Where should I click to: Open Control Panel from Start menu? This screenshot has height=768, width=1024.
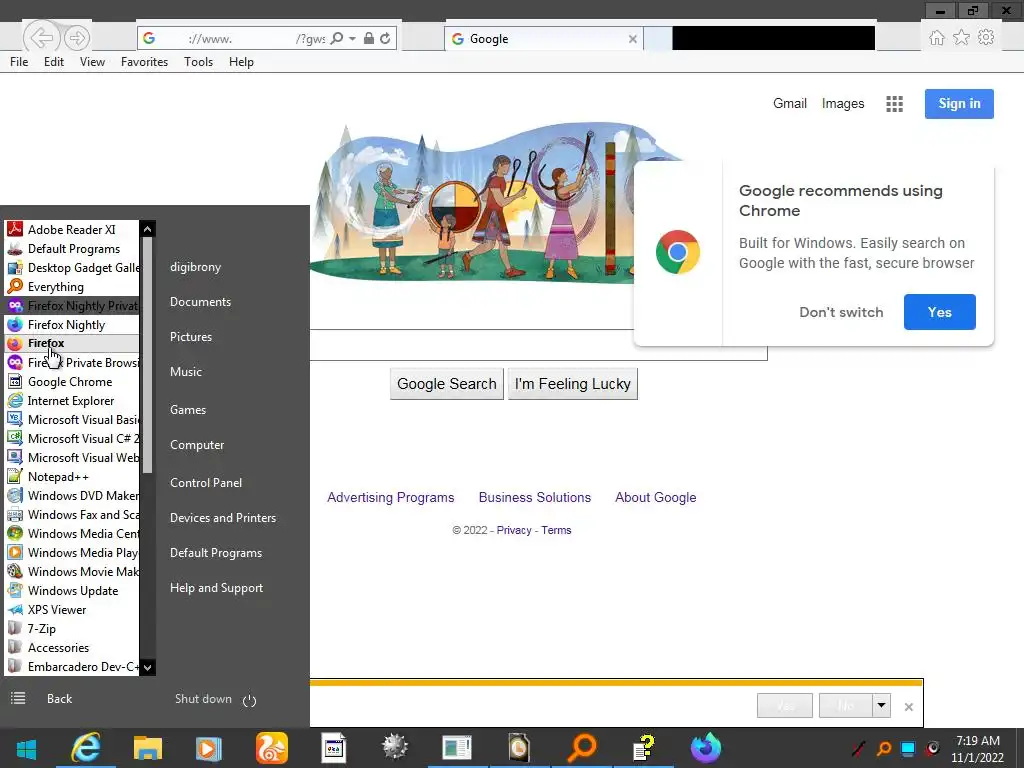click(x=206, y=483)
